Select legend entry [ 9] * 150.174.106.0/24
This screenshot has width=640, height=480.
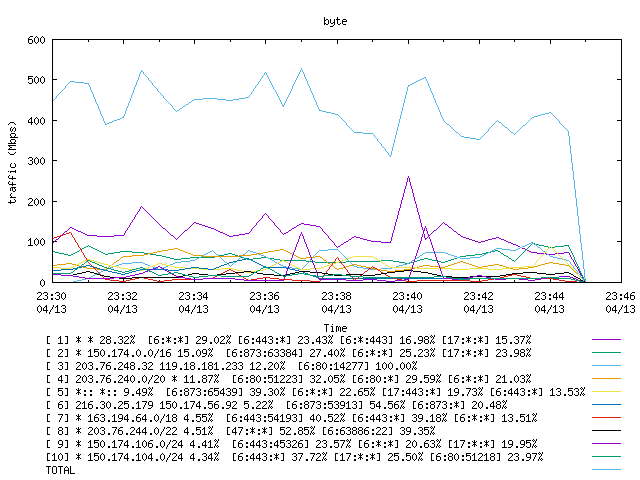coord(291,444)
